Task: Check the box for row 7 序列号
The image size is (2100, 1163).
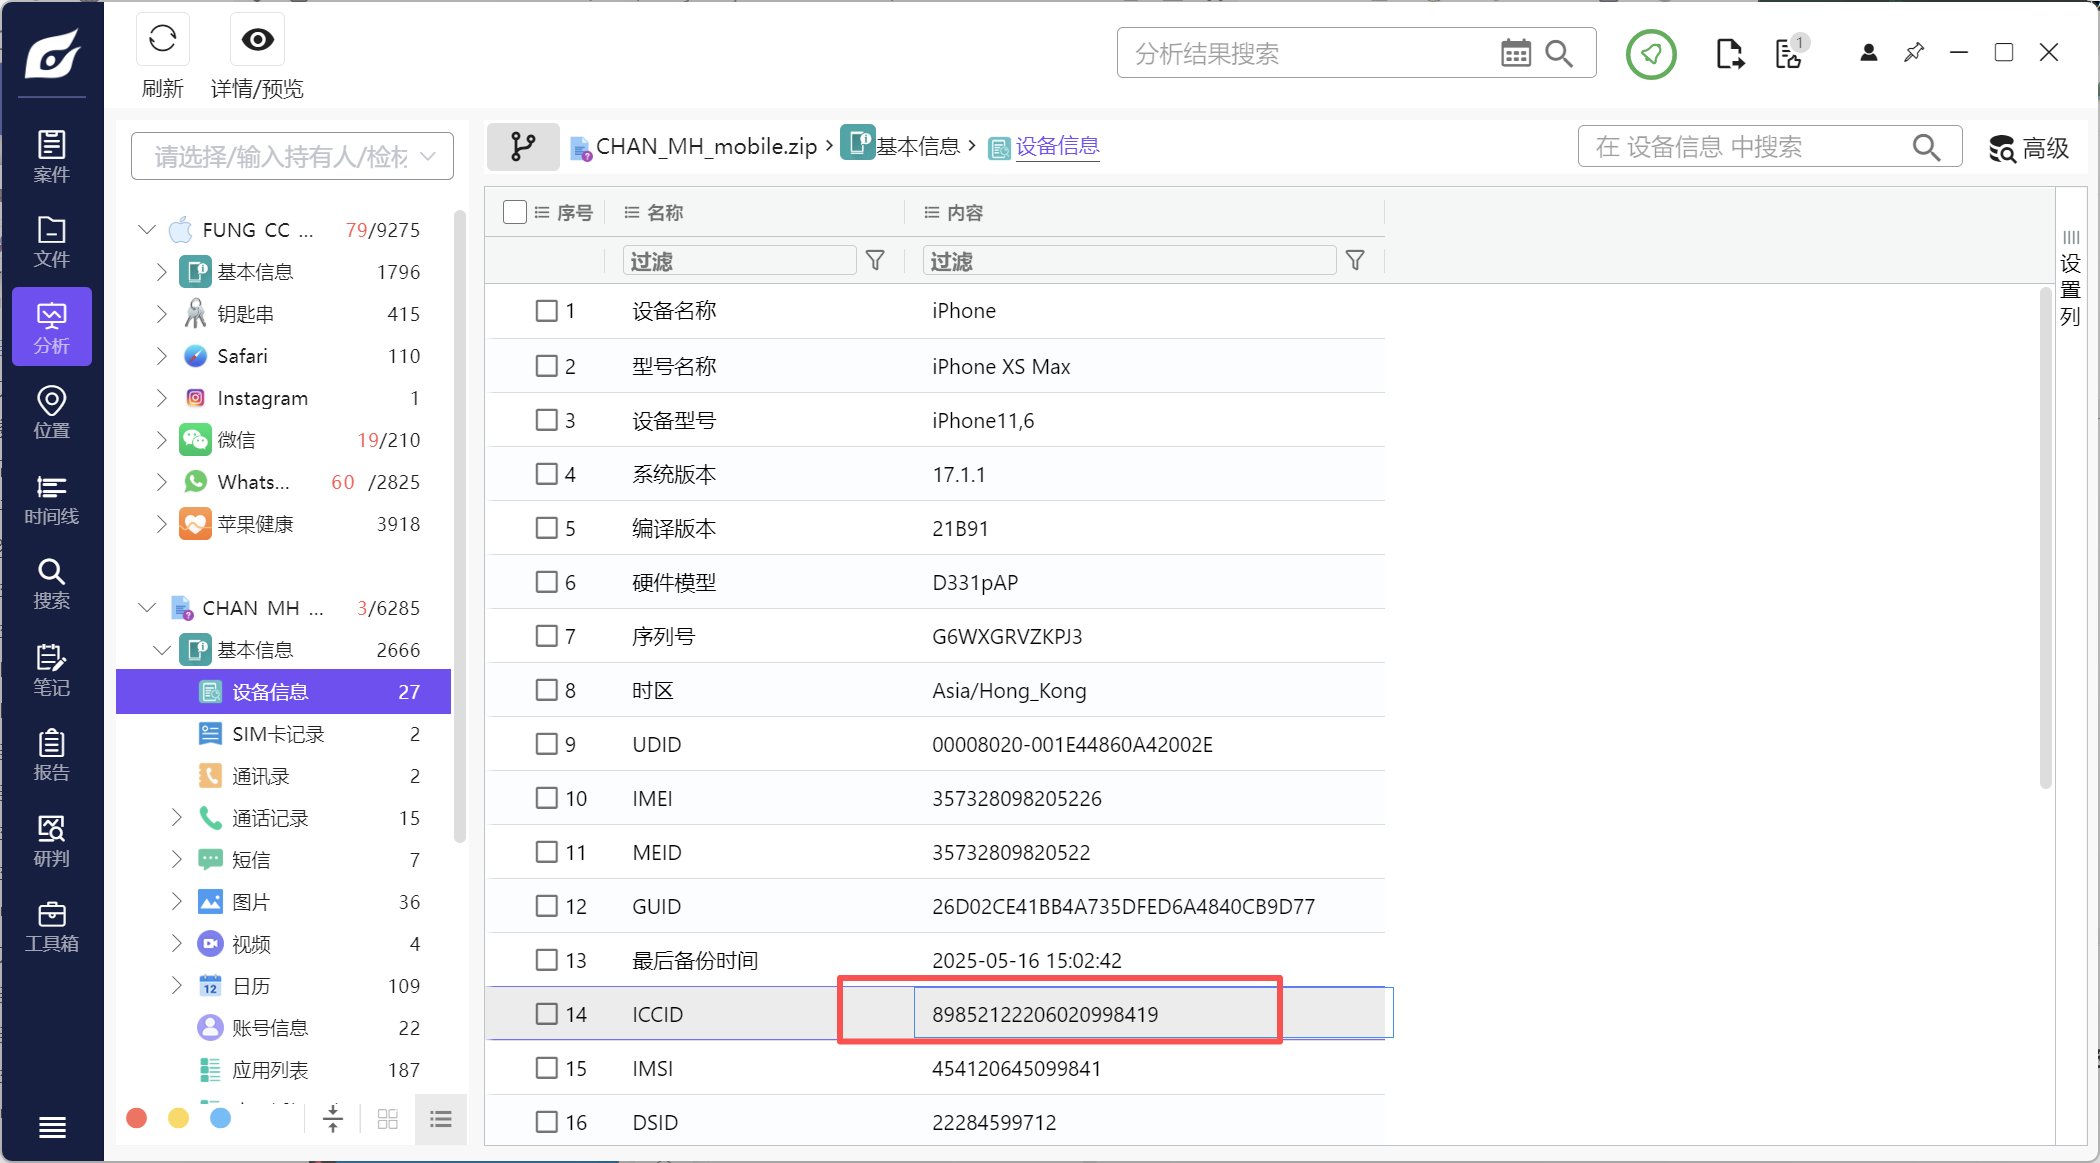Action: tap(546, 636)
